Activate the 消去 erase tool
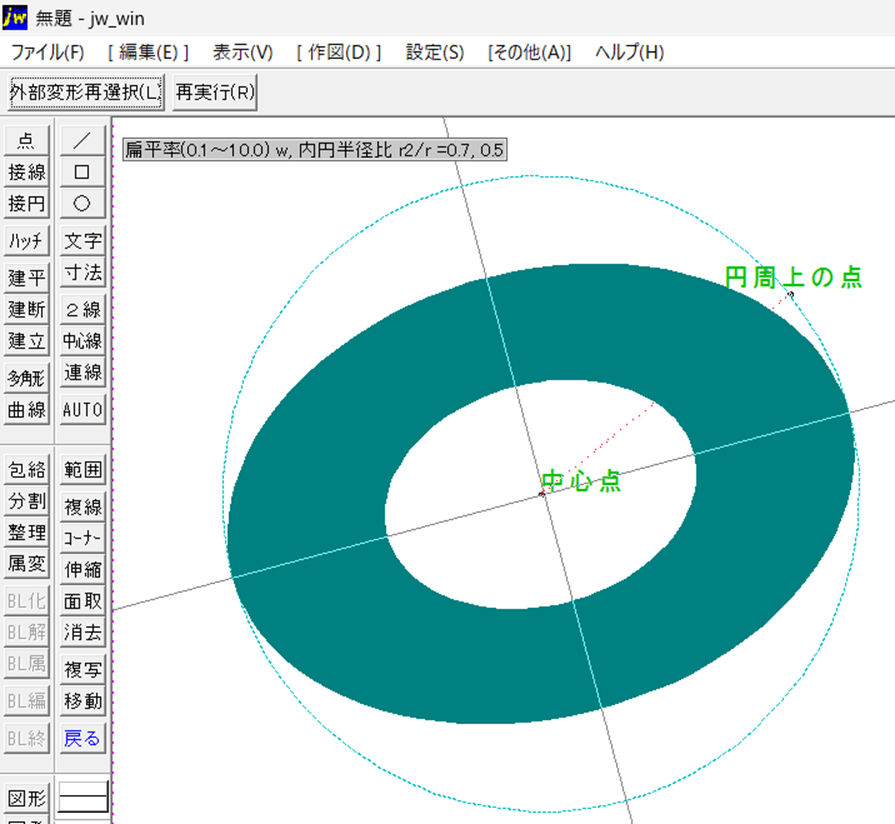 pyautogui.click(x=82, y=632)
